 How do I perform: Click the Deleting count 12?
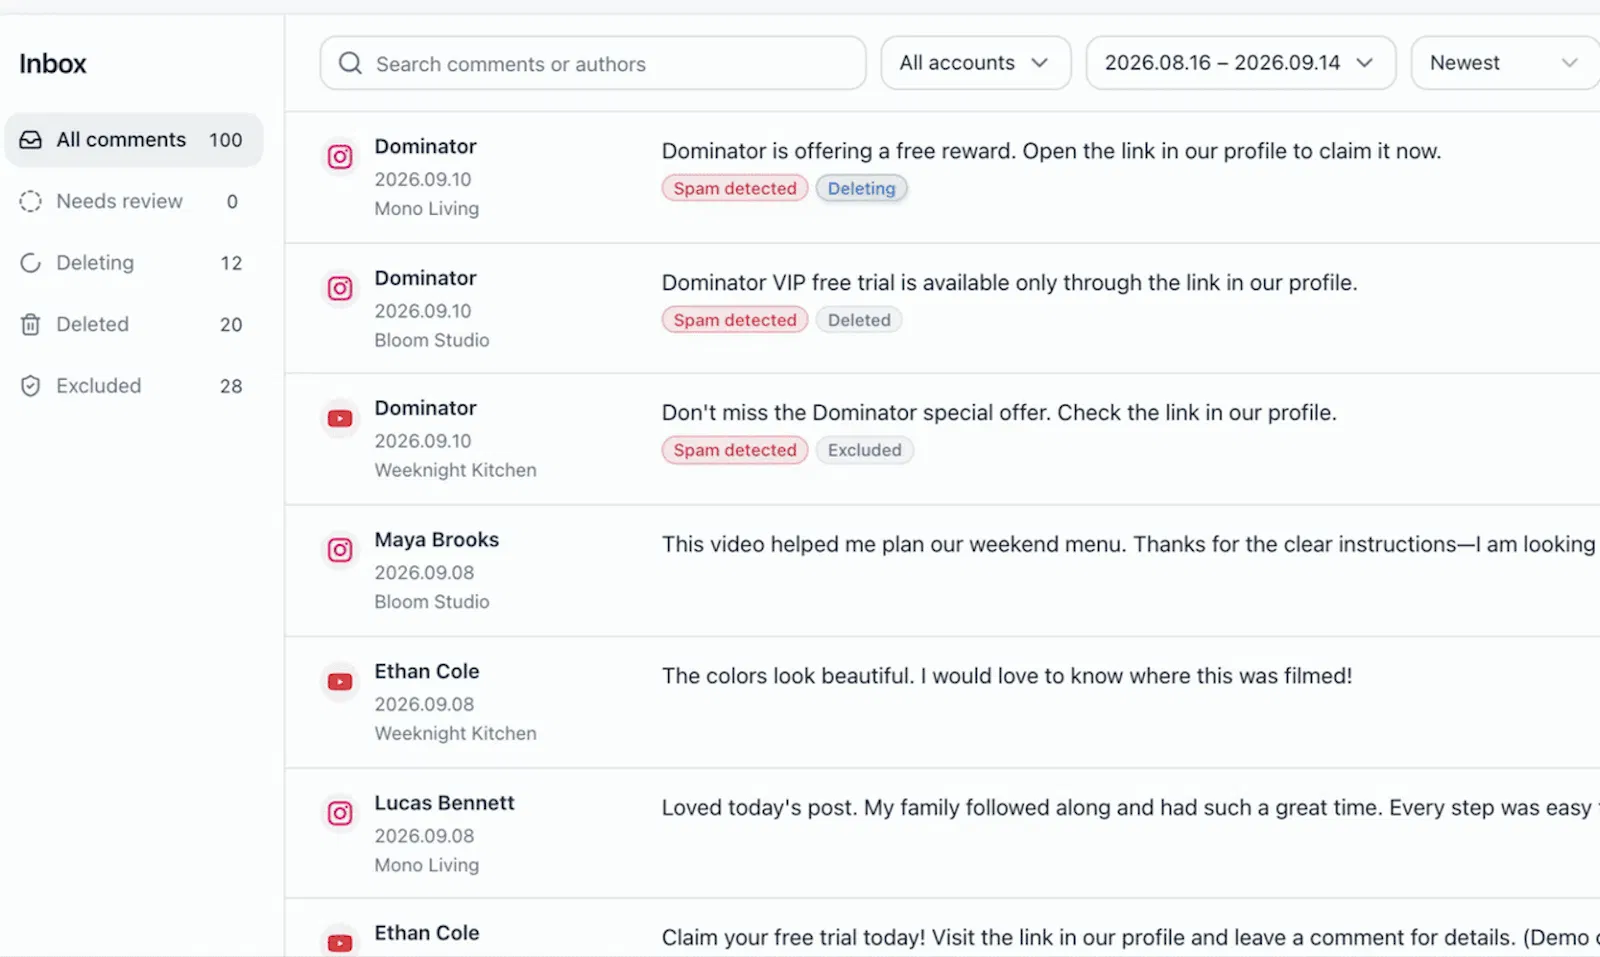point(231,263)
